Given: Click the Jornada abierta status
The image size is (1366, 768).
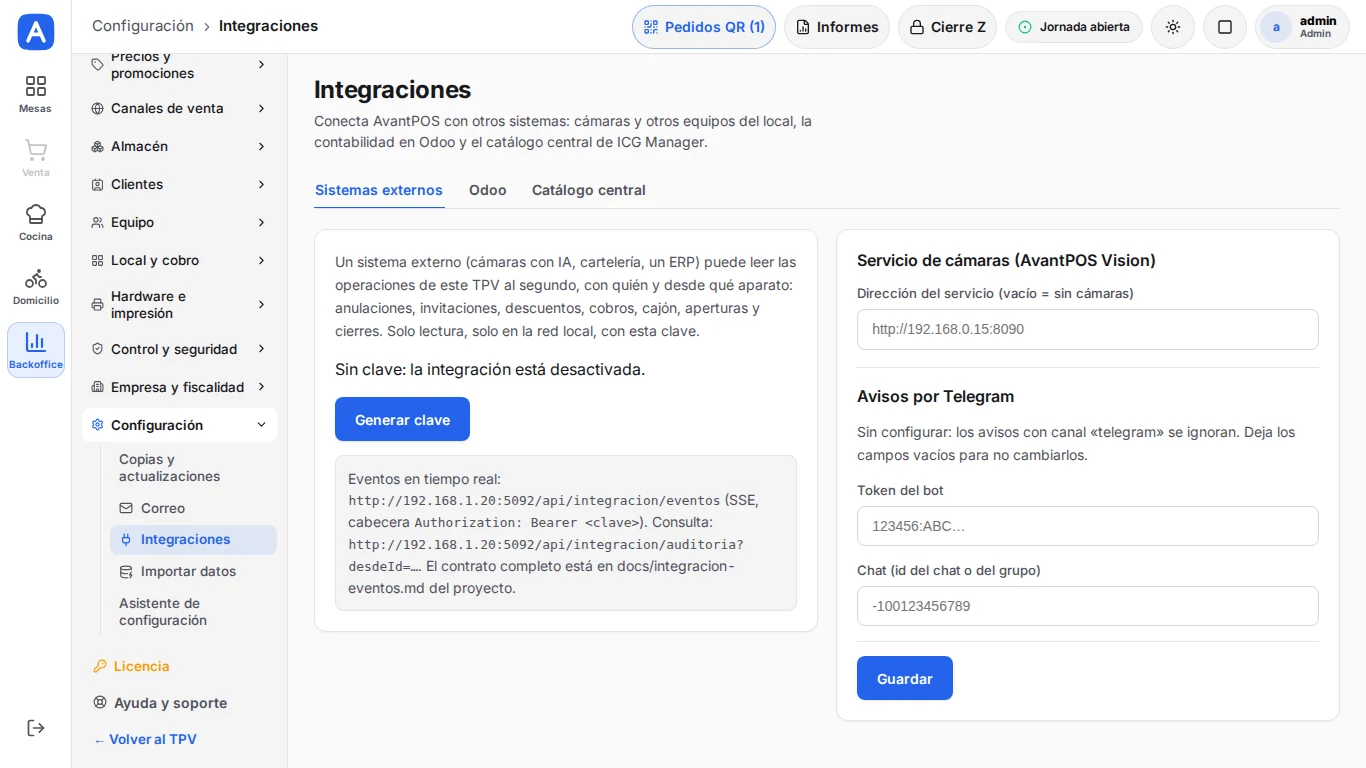Looking at the screenshot, I should (x=1074, y=27).
